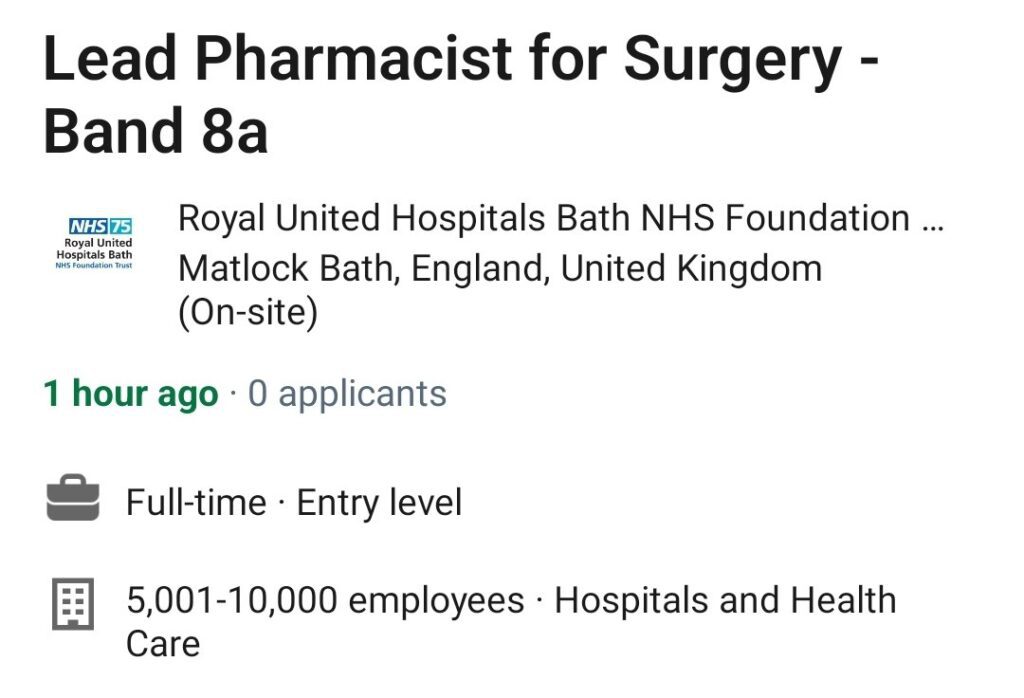The image size is (1024, 698).
Task: Click the word Surgery in the title
Action: (733, 60)
